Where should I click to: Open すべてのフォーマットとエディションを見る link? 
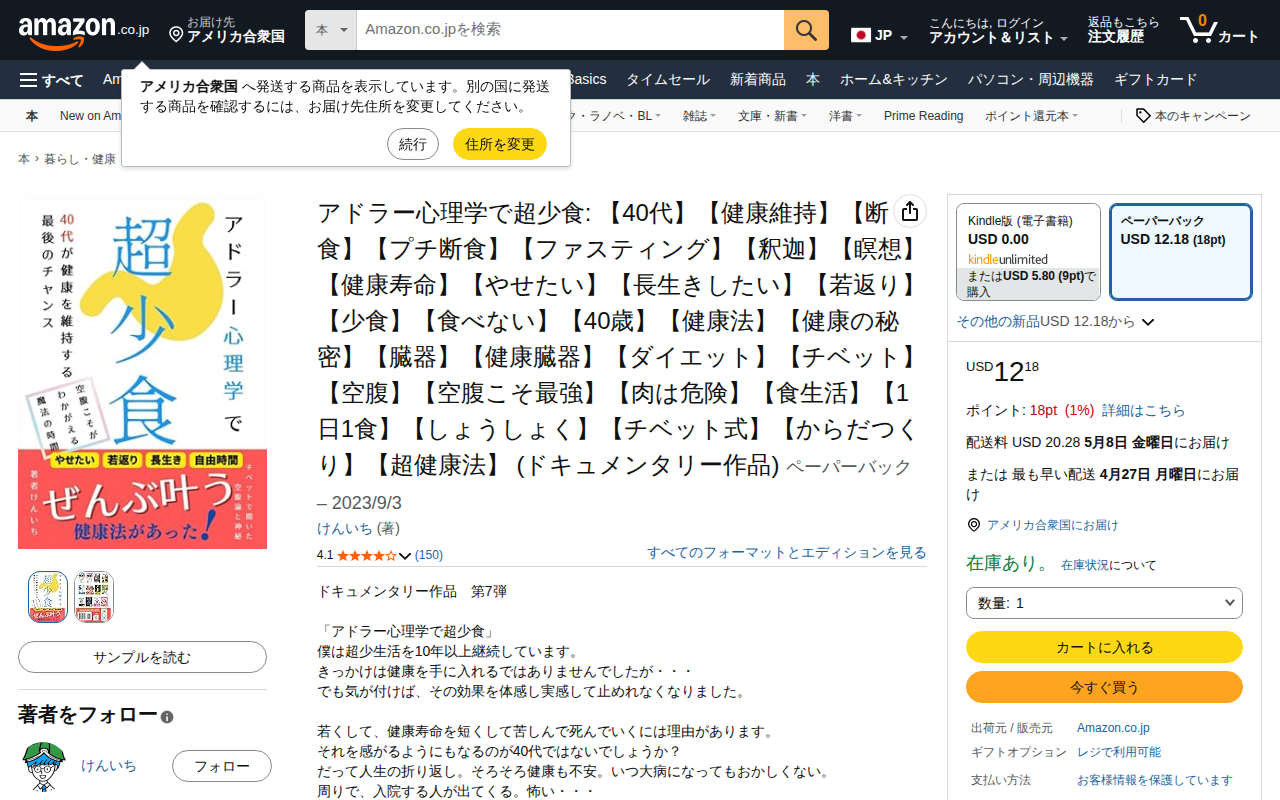click(x=787, y=552)
